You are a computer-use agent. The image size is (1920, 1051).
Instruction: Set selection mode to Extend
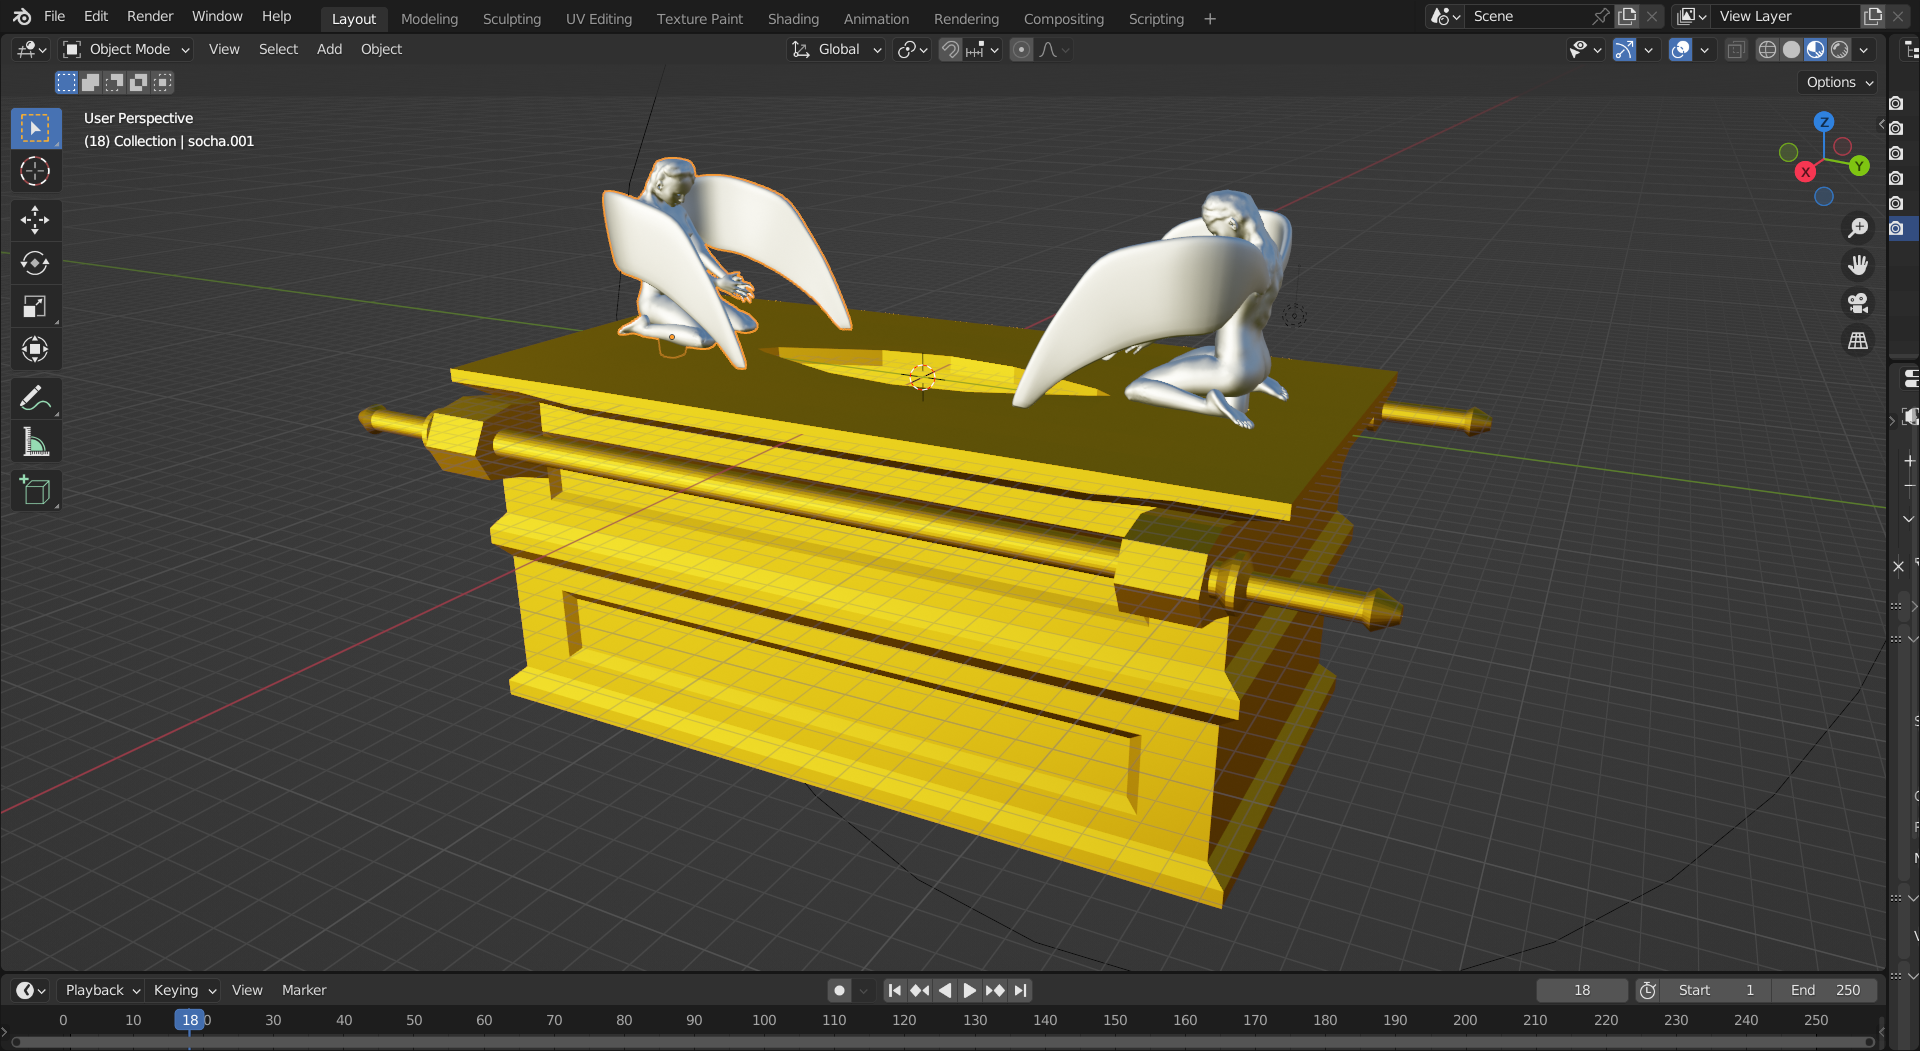tap(90, 82)
